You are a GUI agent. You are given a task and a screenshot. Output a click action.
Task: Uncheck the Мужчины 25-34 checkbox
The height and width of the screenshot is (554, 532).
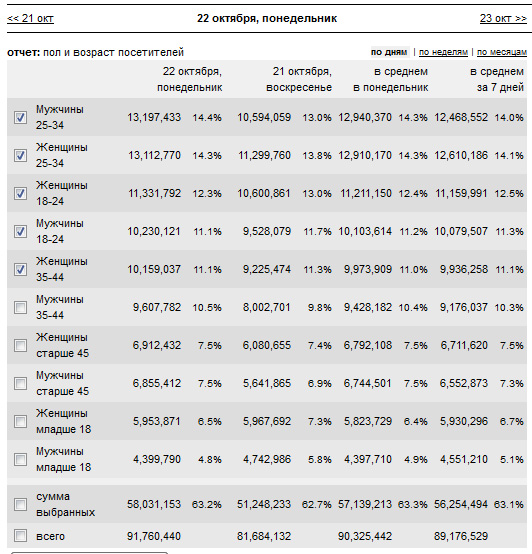[x=20, y=117]
